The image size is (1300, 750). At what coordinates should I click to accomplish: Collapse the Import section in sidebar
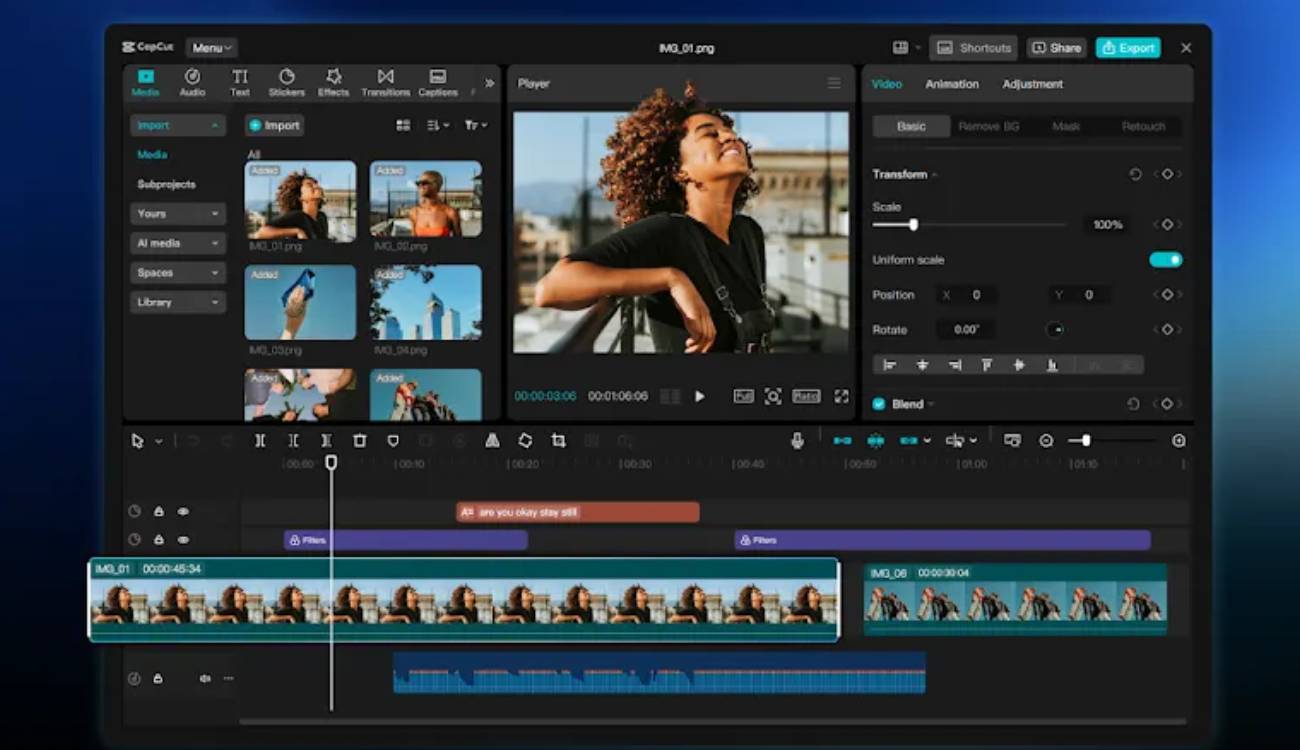click(x=178, y=126)
